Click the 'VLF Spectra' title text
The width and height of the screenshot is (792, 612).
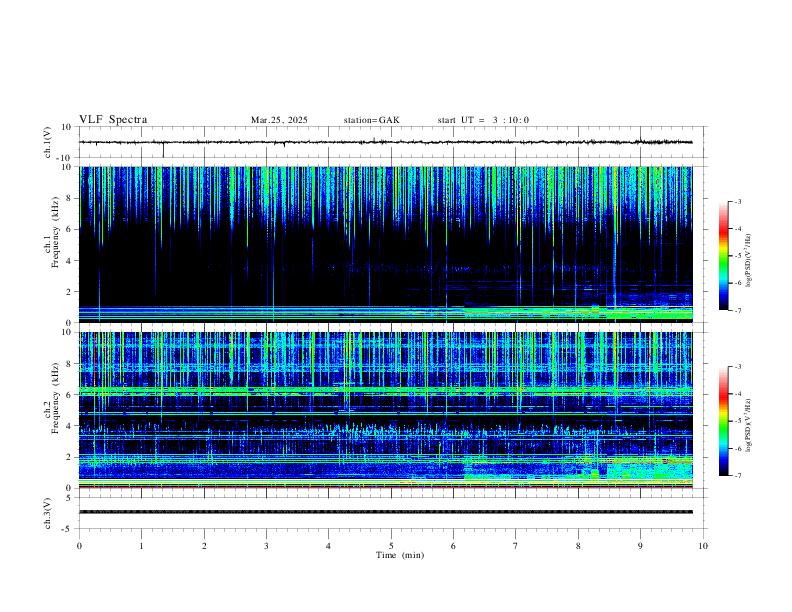tap(113, 120)
